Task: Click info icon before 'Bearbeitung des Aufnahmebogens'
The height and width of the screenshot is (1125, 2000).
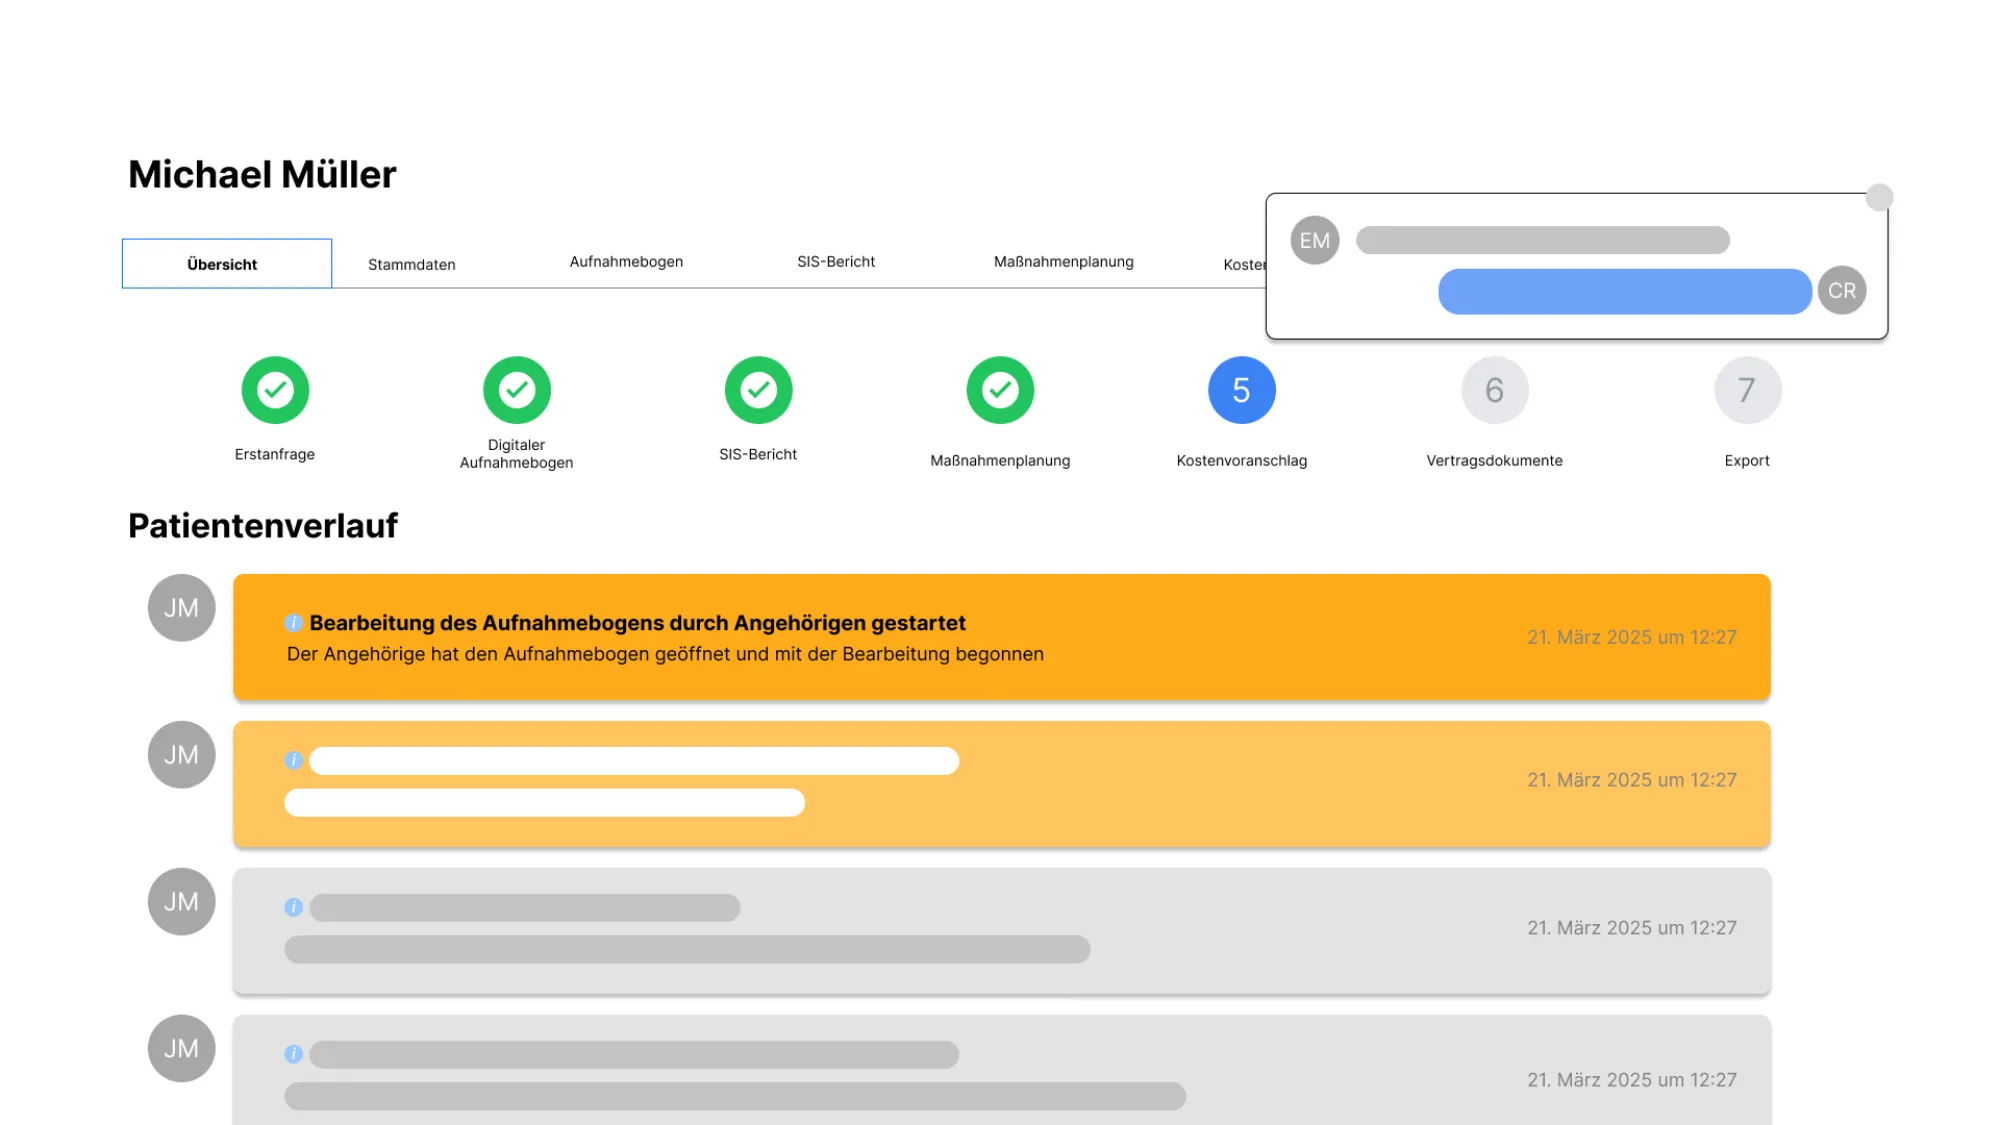Action: [293, 623]
